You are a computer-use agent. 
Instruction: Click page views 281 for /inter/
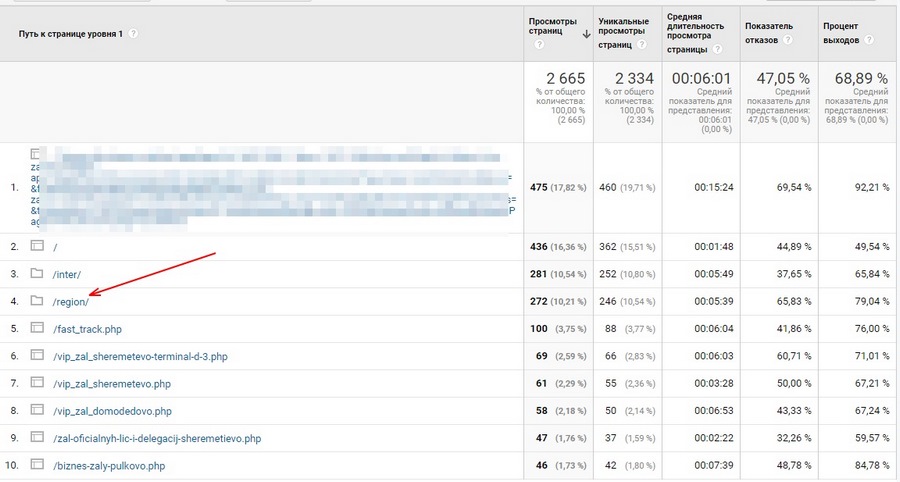(x=538, y=274)
